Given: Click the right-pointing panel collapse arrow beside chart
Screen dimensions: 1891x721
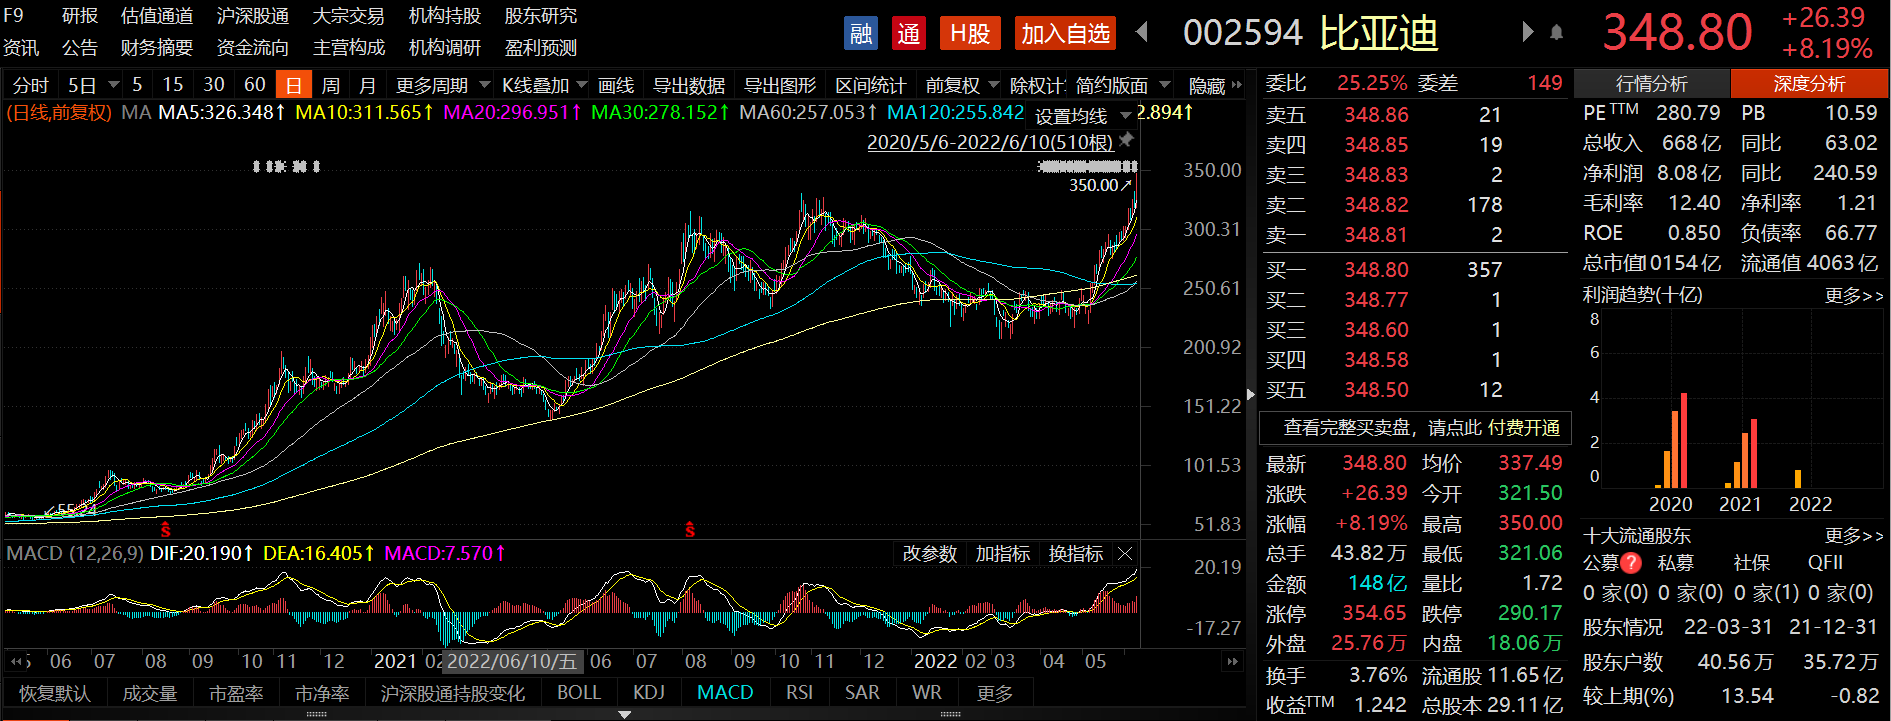Looking at the screenshot, I should pos(1250,394).
